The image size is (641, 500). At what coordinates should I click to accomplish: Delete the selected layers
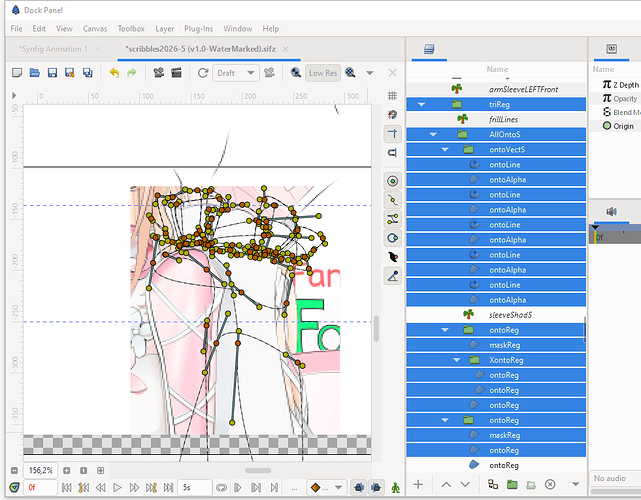pyautogui.click(x=550, y=484)
